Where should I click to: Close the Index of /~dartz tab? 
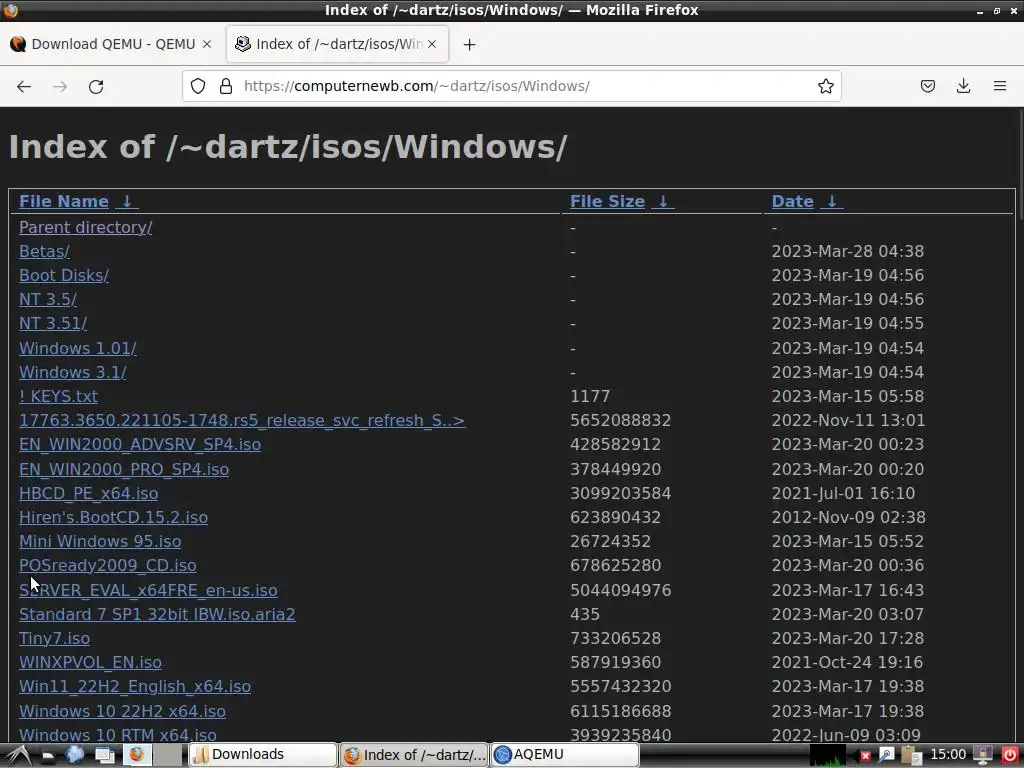tap(432, 44)
